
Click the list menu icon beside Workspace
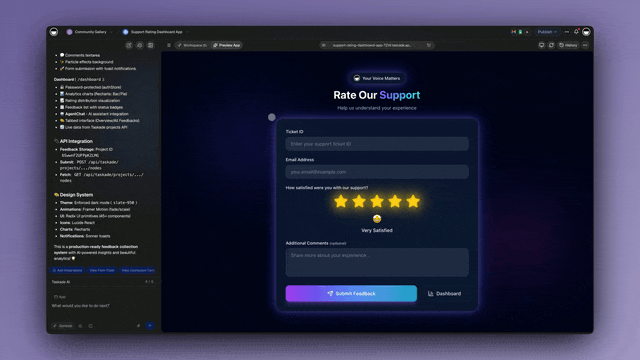tap(169, 45)
